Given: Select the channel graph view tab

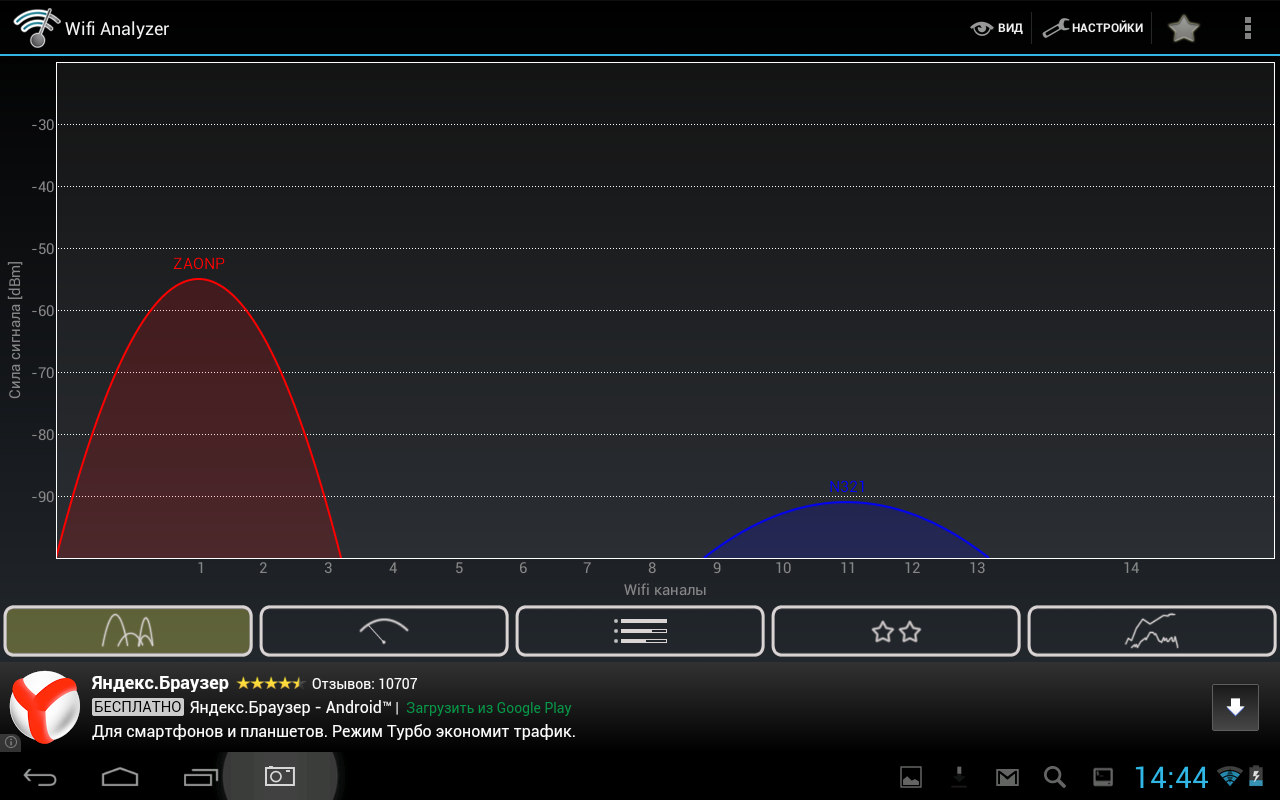Looking at the screenshot, I should [x=128, y=631].
